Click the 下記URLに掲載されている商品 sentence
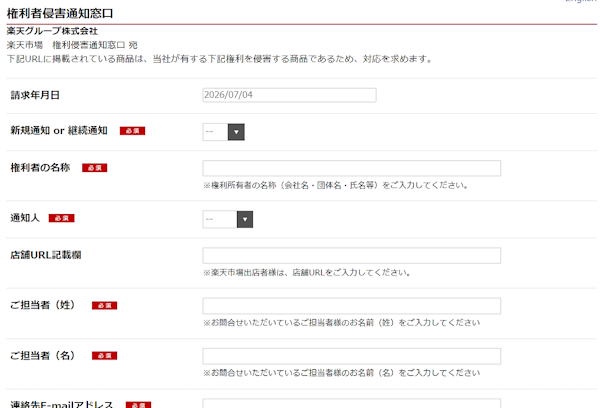 220,59
